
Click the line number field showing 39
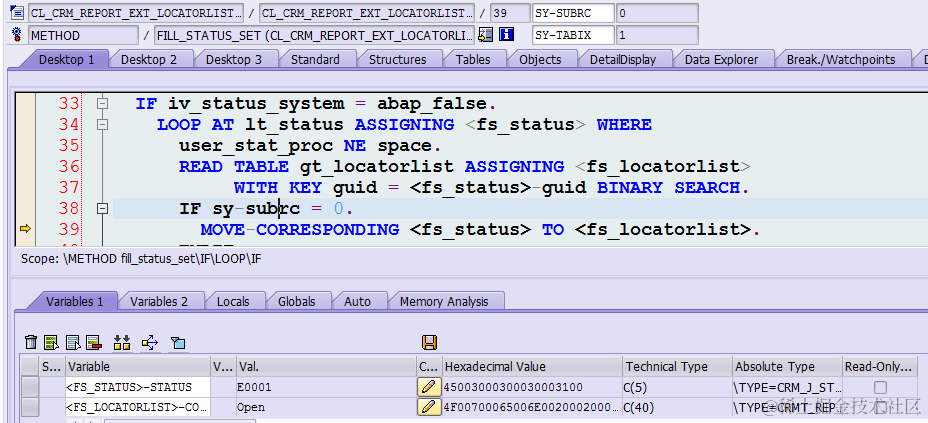click(510, 12)
